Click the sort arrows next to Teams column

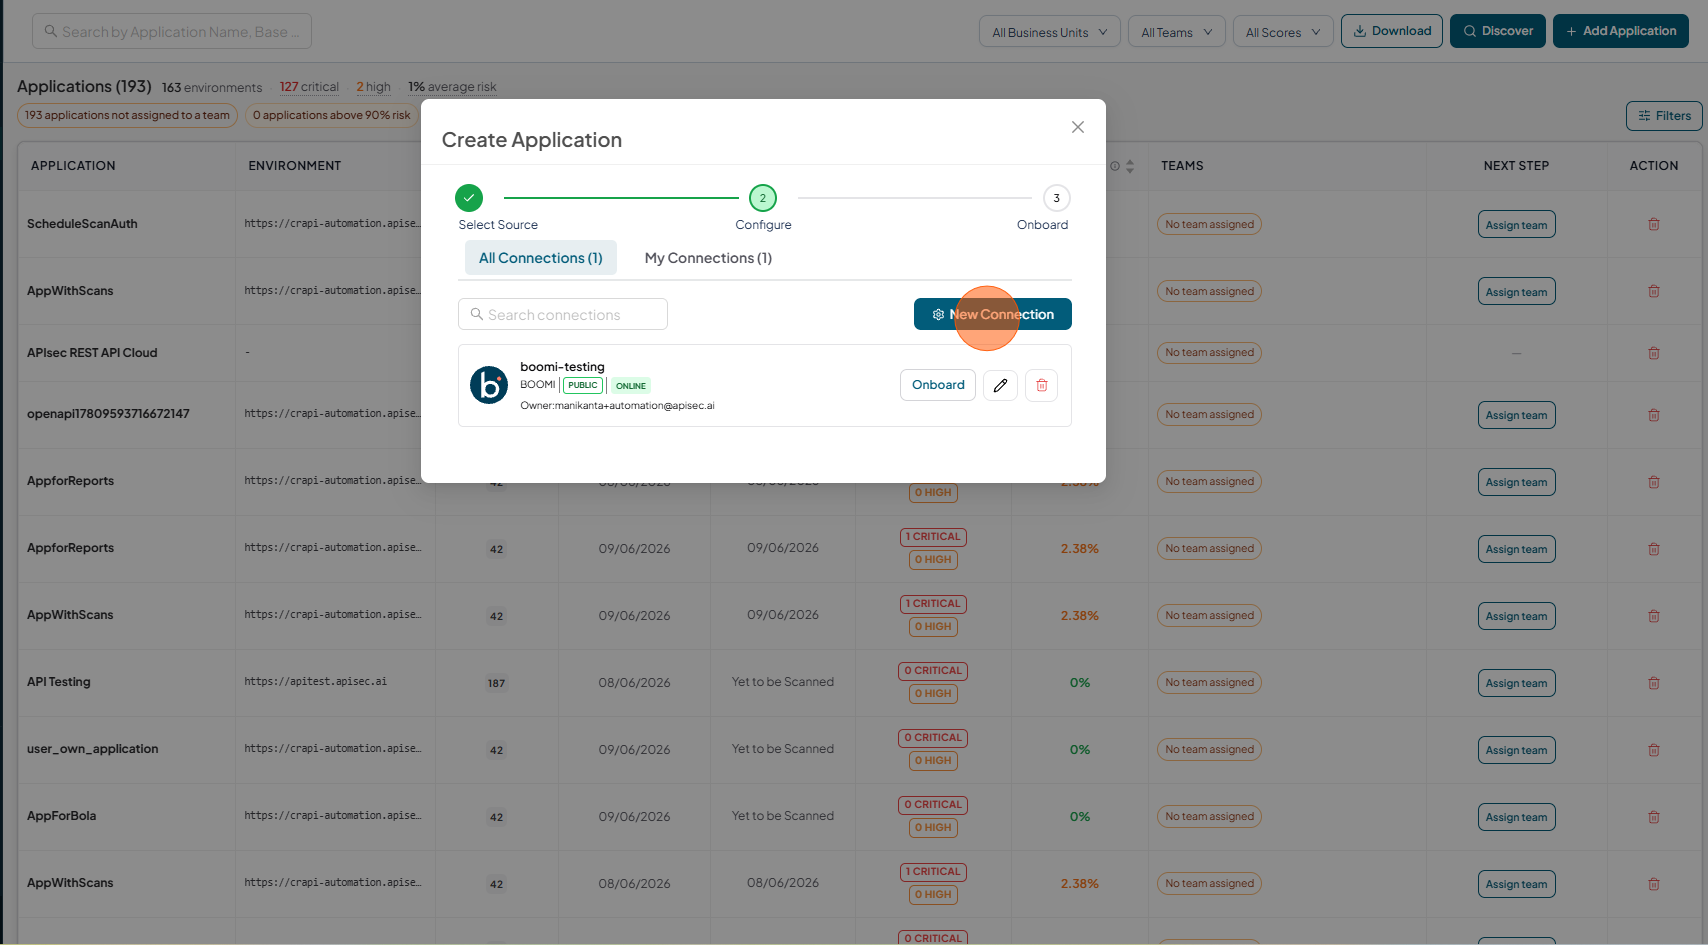(x=1130, y=166)
